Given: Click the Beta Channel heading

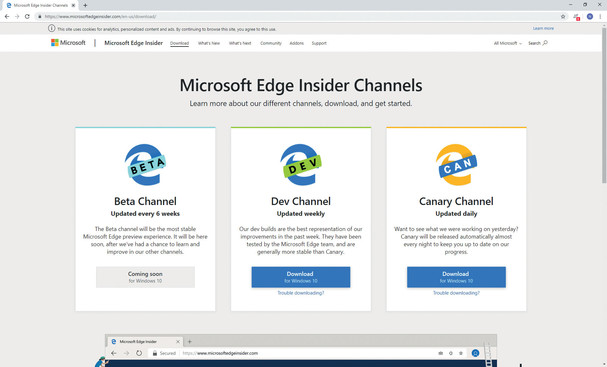Looking at the screenshot, I should point(145,201).
